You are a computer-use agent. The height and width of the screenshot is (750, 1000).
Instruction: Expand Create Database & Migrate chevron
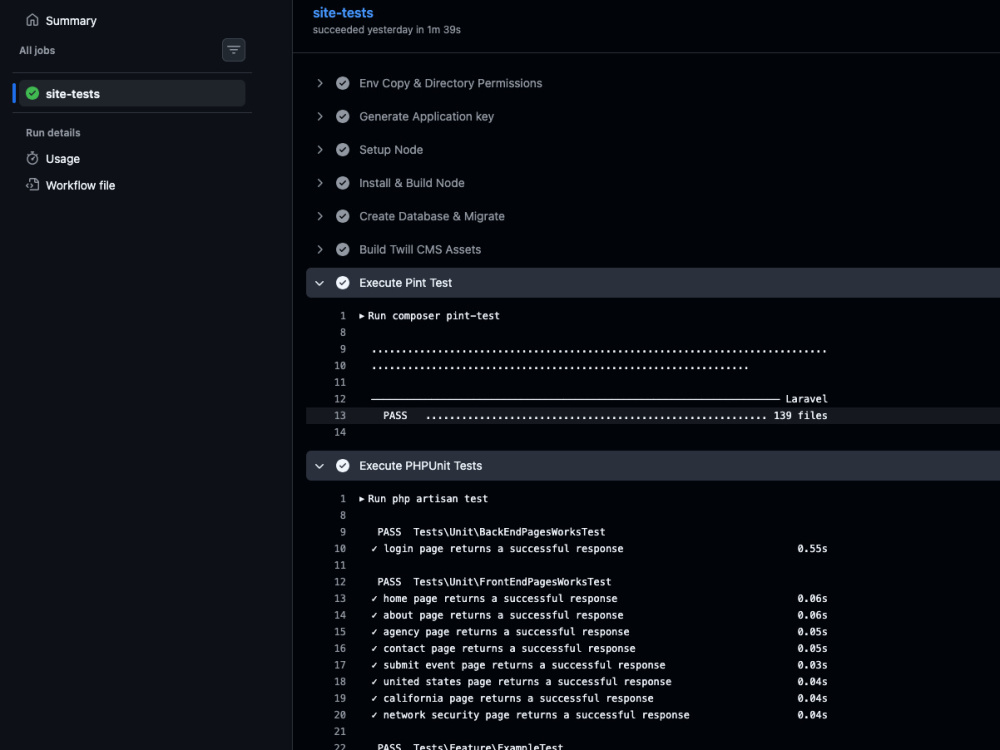[x=320, y=216]
